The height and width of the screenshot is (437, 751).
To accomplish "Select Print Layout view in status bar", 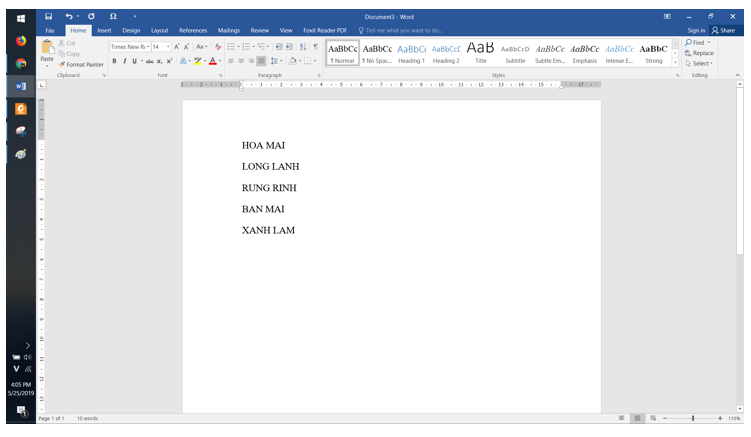I will [637, 418].
